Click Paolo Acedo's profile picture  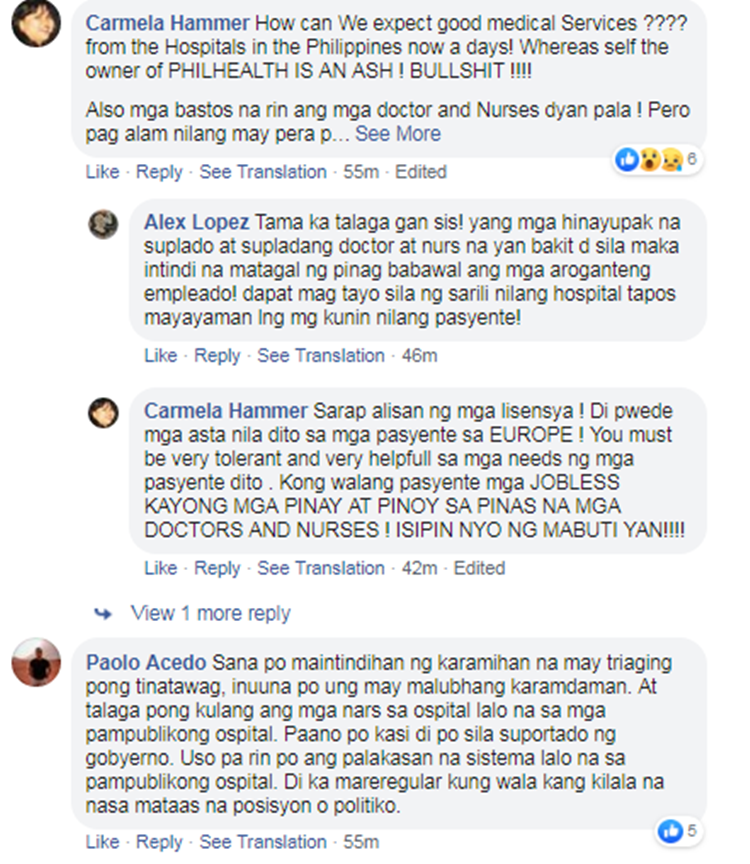point(36,662)
